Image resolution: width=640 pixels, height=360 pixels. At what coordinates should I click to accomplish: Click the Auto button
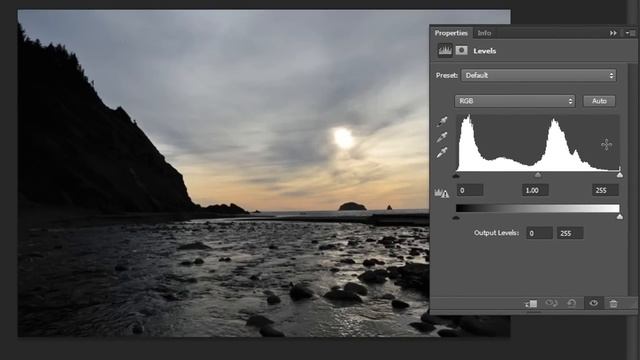tap(599, 101)
